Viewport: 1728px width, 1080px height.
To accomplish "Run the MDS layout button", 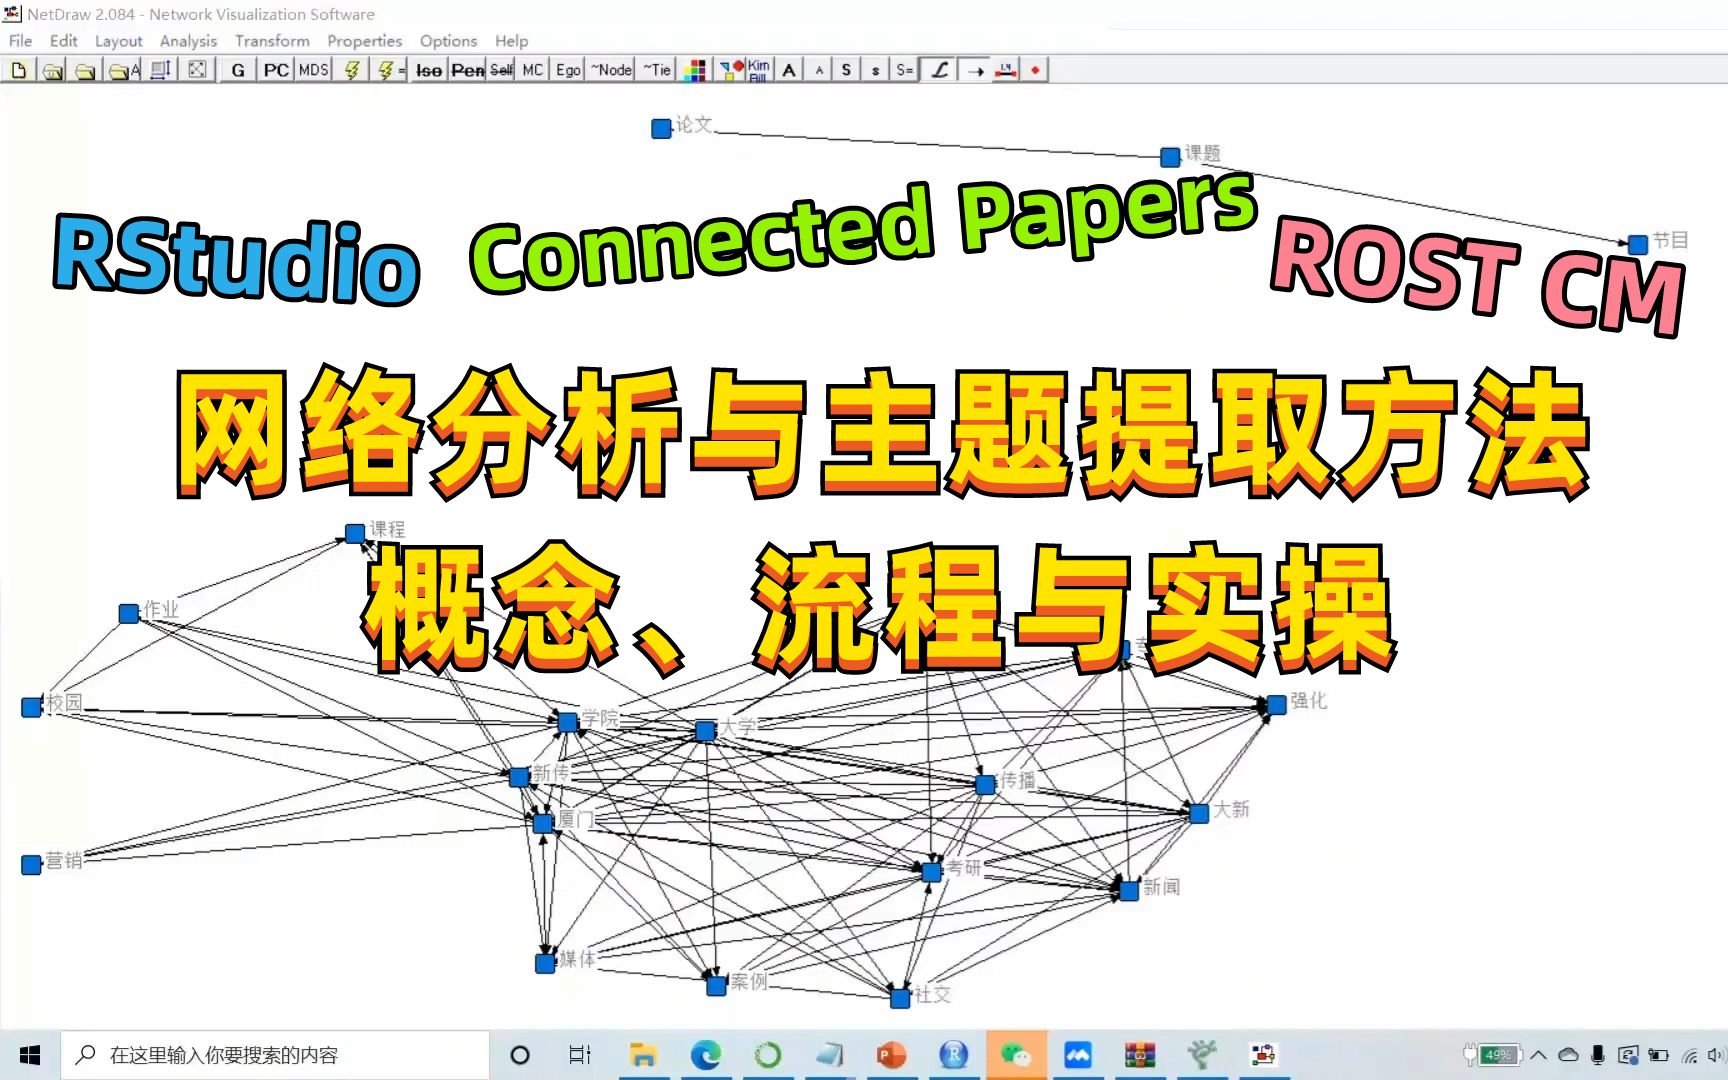I will click(313, 70).
